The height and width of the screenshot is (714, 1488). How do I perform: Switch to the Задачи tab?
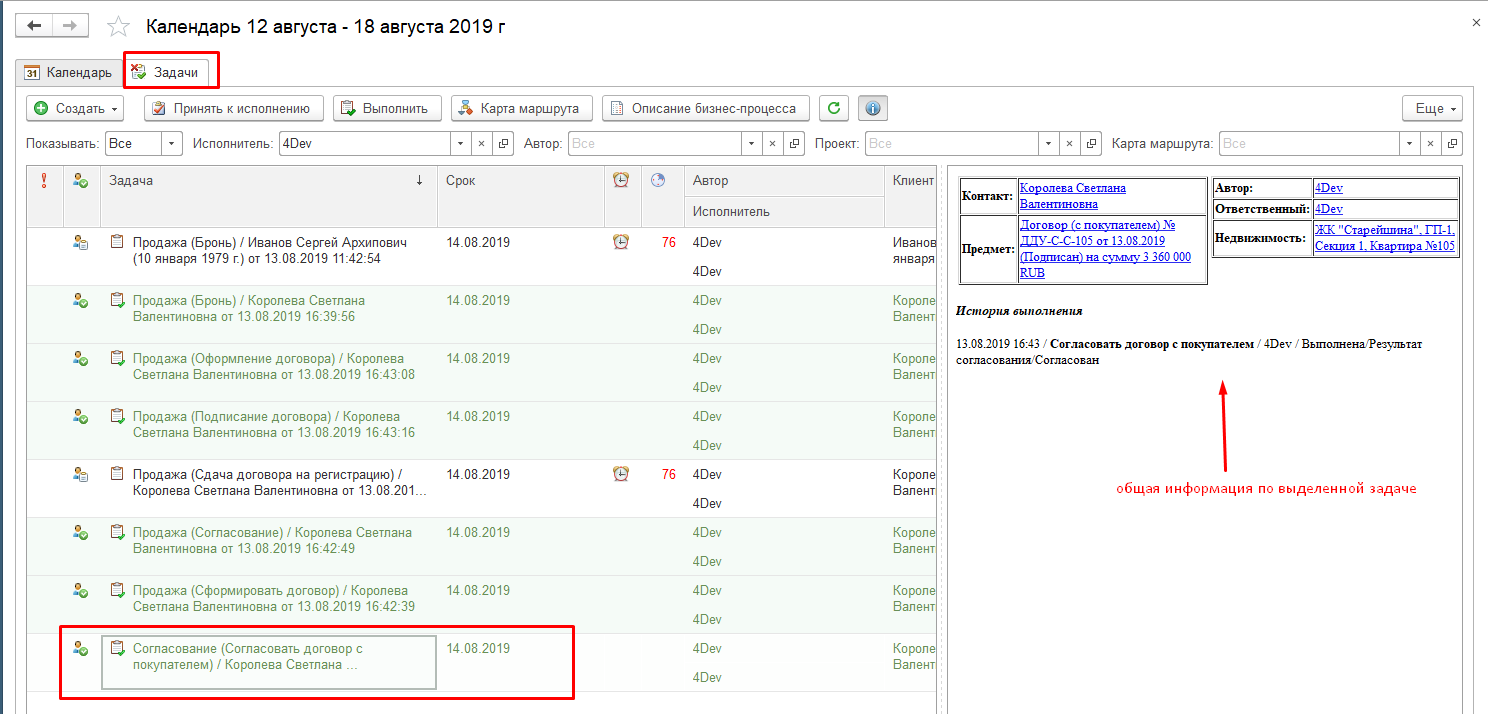coord(171,72)
